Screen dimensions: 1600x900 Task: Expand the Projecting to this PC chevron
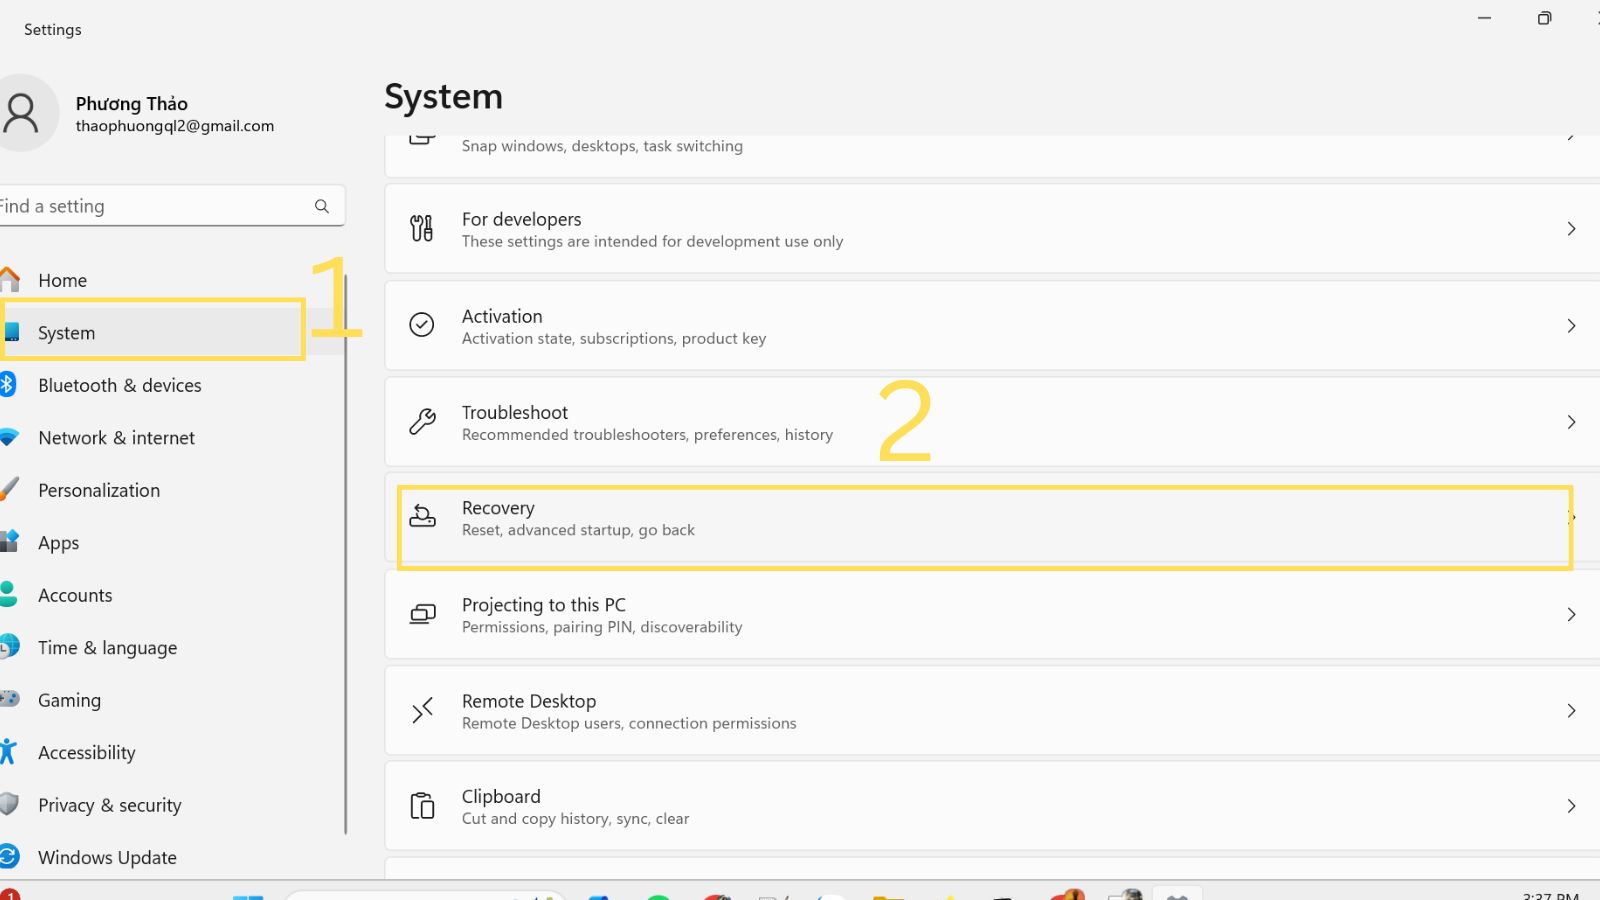tap(1569, 615)
